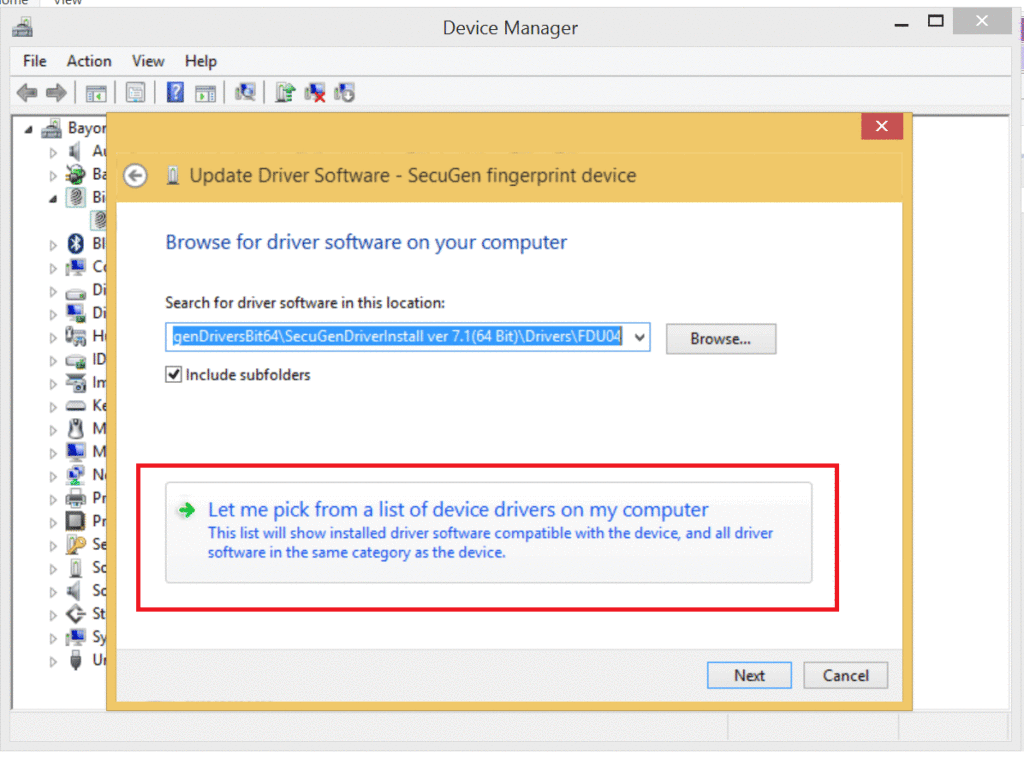This screenshot has height=759, width=1024.
Task: Click the Browse... button
Action: click(x=720, y=338)
